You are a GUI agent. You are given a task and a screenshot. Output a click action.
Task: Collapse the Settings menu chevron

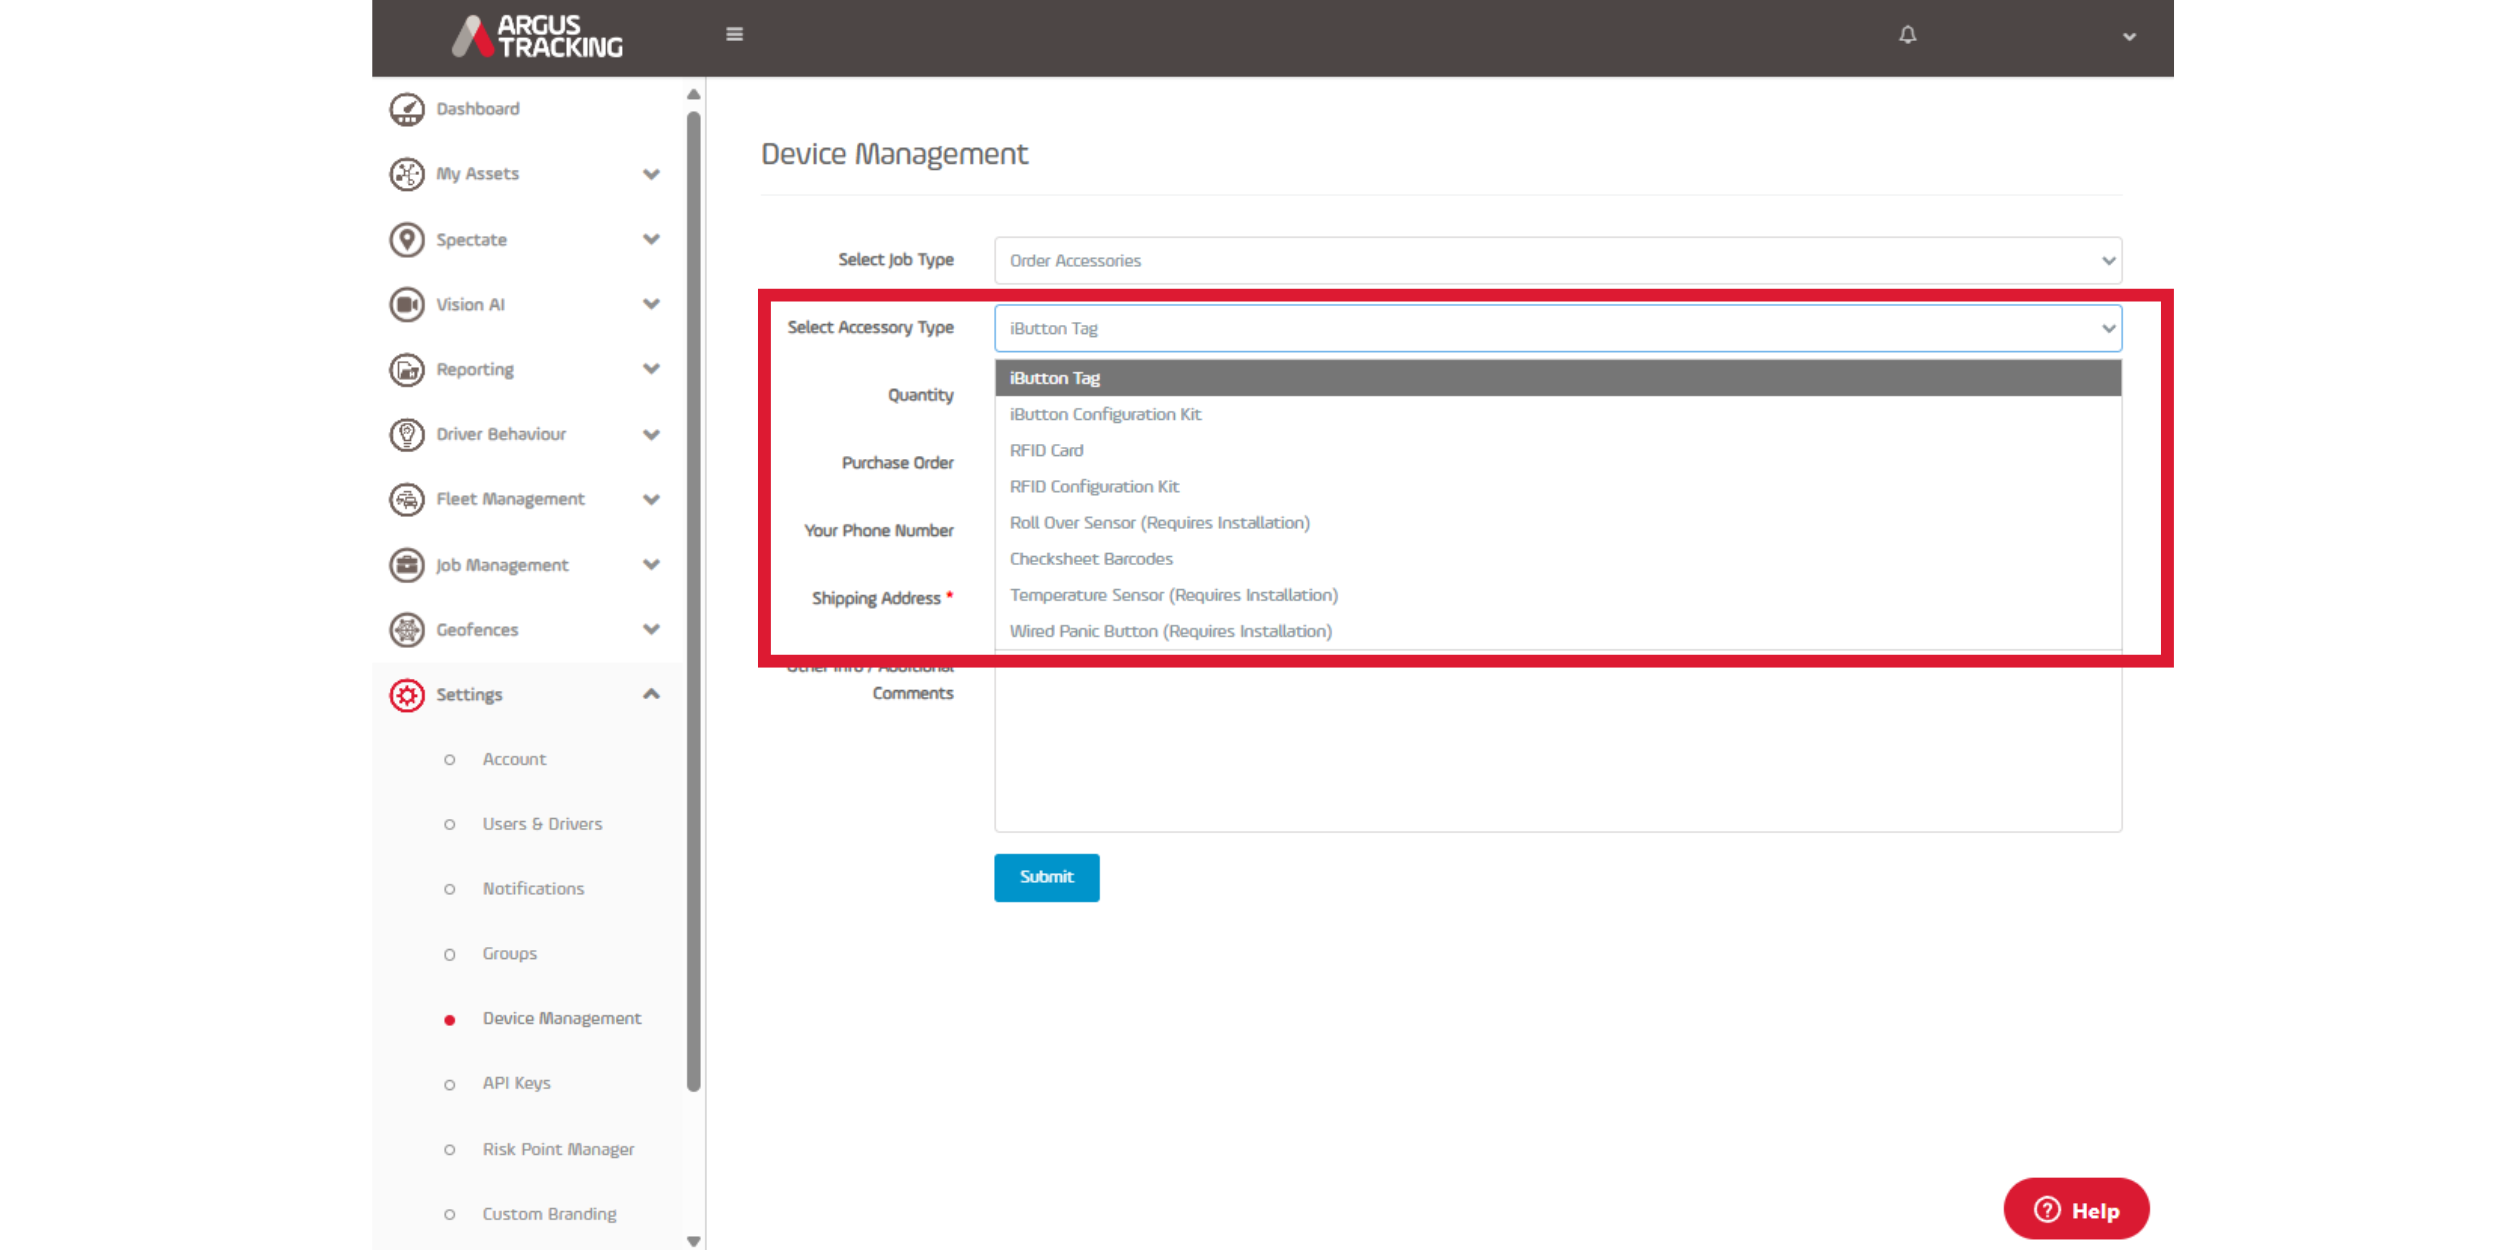click(651, 694)
